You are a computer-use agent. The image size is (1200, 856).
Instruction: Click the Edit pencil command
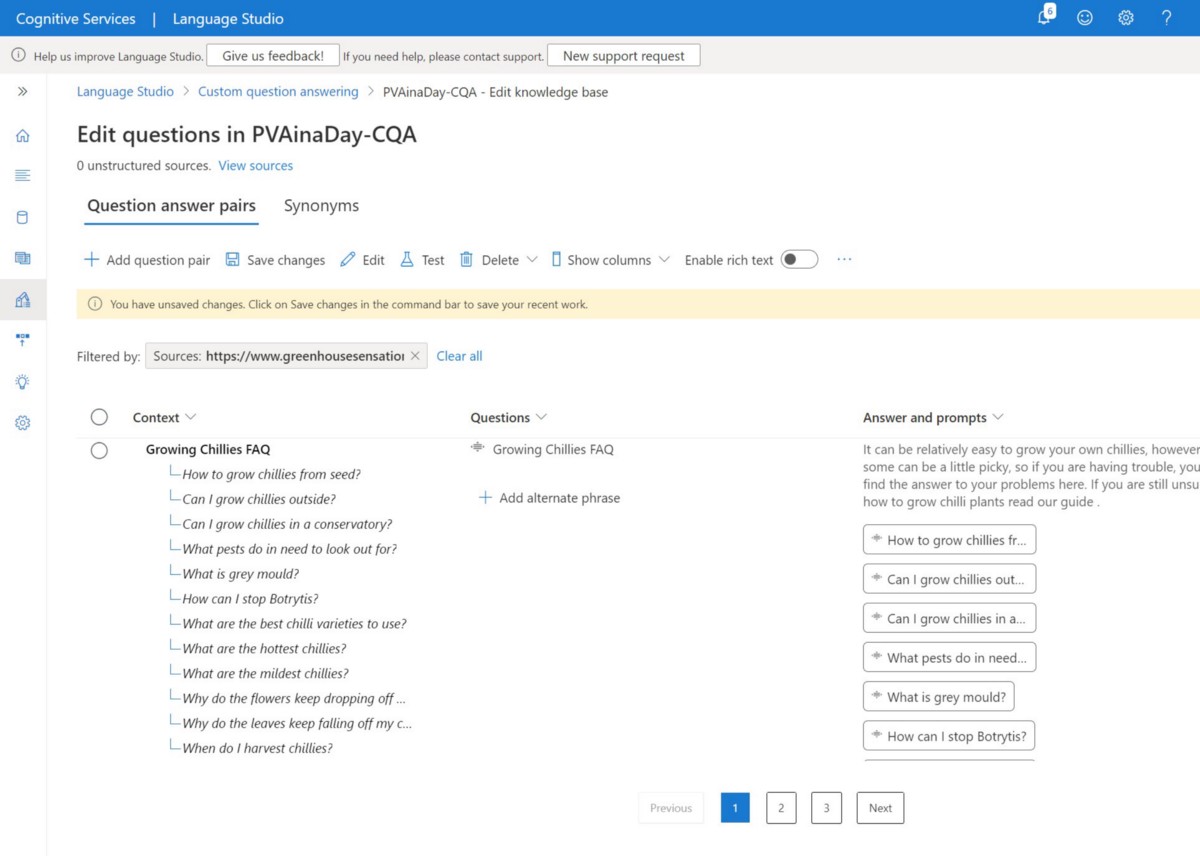pyautogui.click(x=362, y=260)
